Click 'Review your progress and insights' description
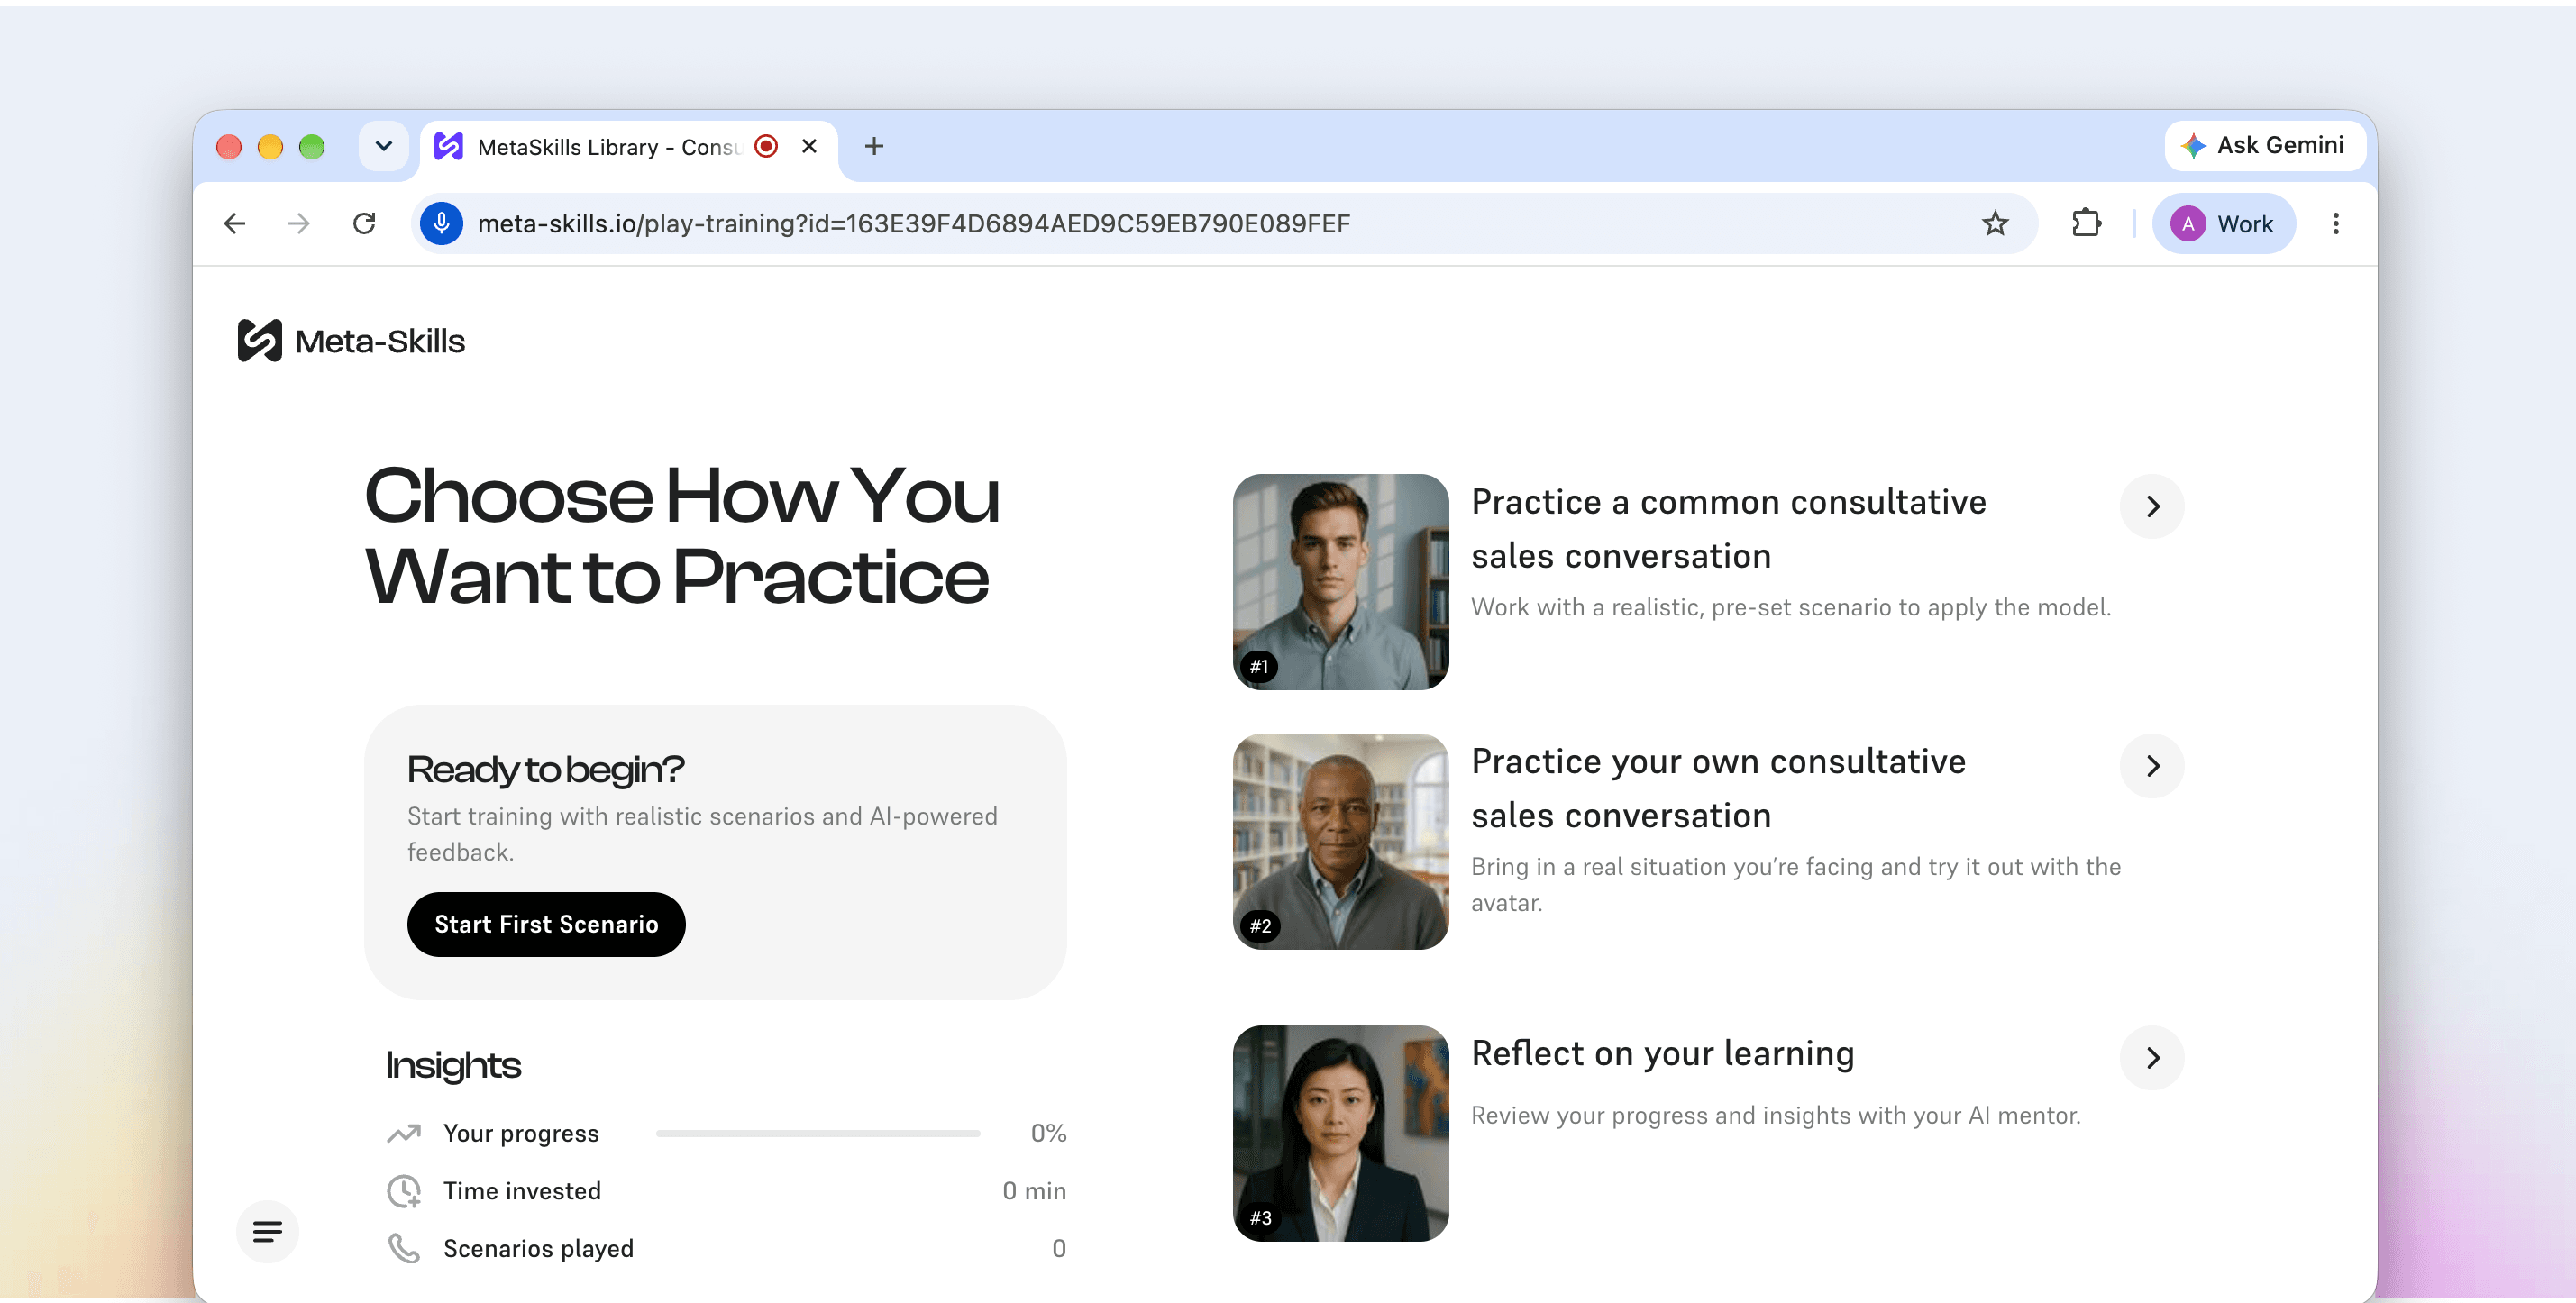The width and height of the screenshot is (2576, 1303). click(1775, 1115)
